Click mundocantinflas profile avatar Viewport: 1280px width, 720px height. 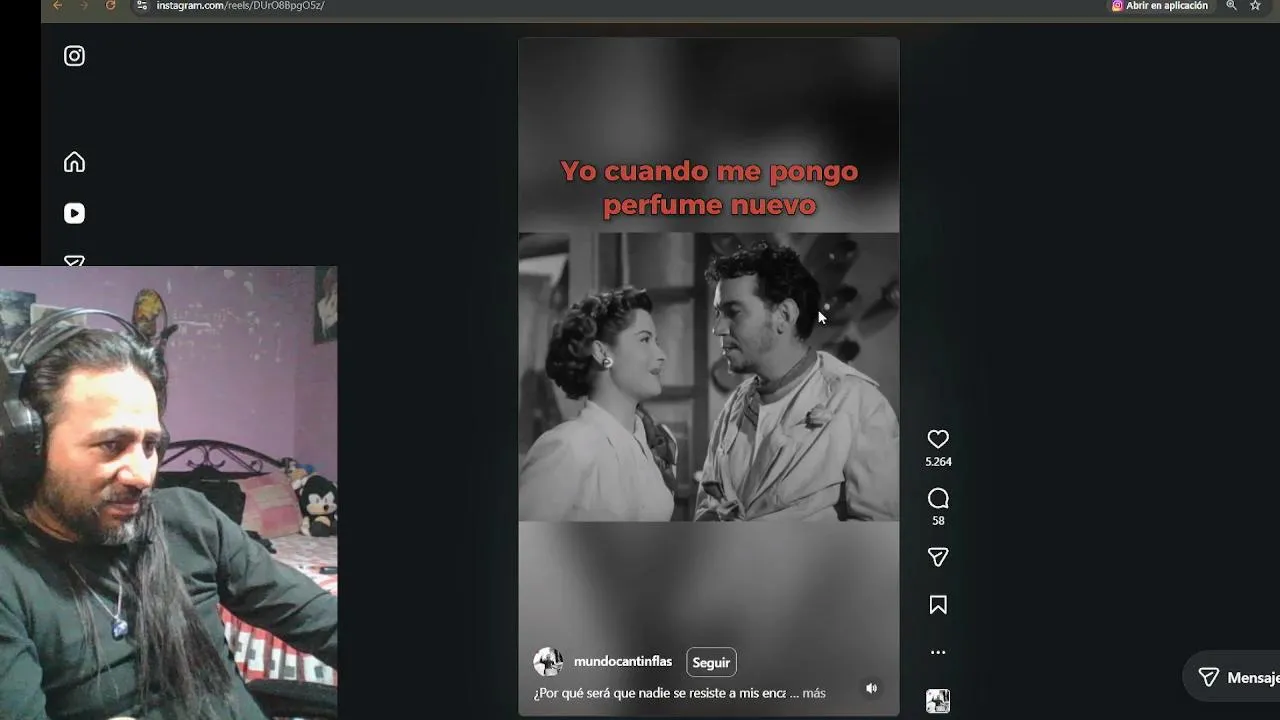pyautogui.click(x=548, y=662)
